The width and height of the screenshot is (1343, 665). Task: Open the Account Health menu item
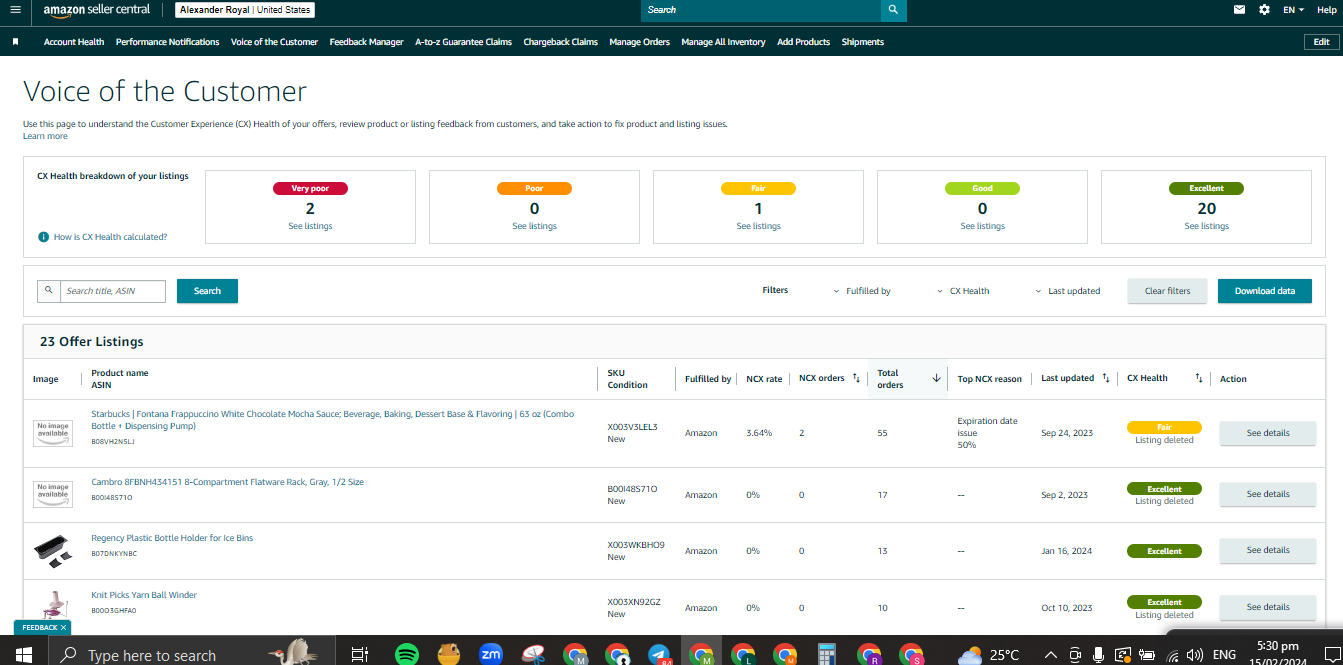pos(74,42)
